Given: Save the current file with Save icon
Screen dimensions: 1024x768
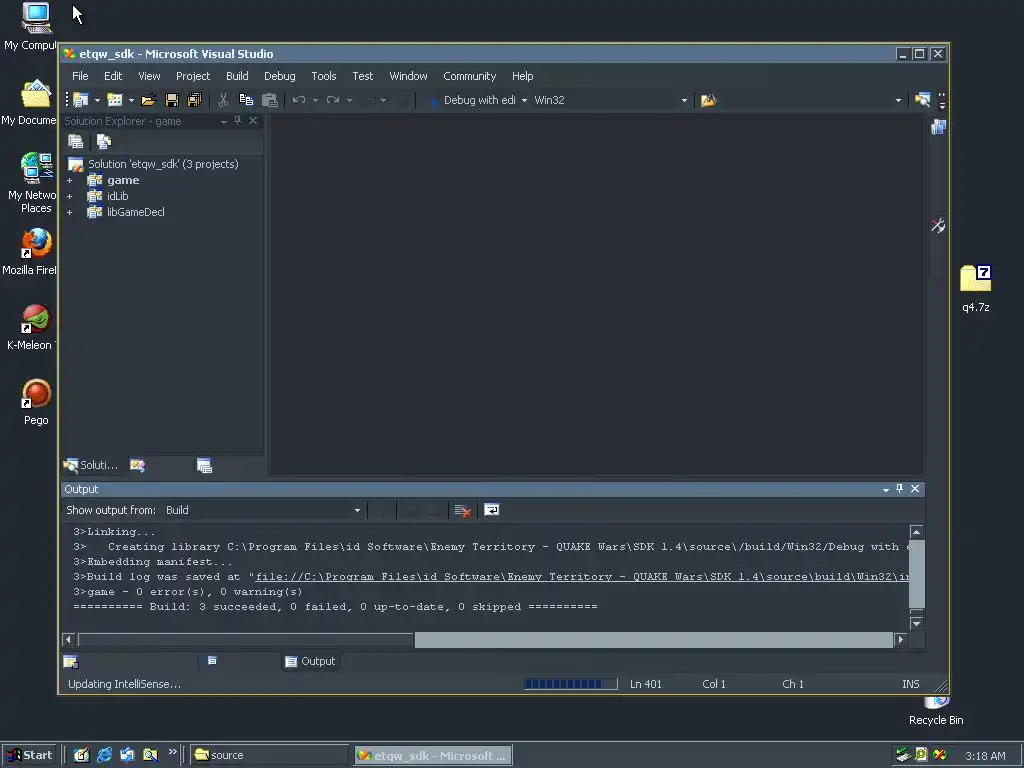Looking at the screenshot, I should (x=172, y=100).
